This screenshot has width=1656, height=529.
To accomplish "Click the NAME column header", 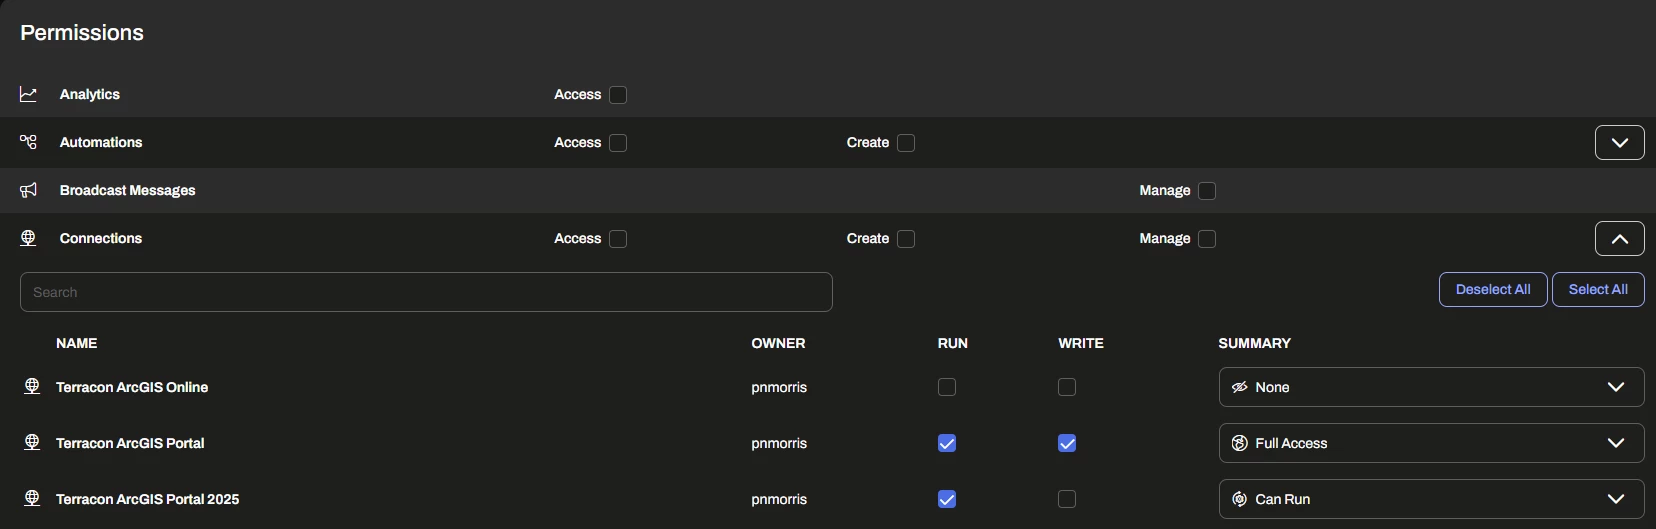I will click(x=77, y=343).
